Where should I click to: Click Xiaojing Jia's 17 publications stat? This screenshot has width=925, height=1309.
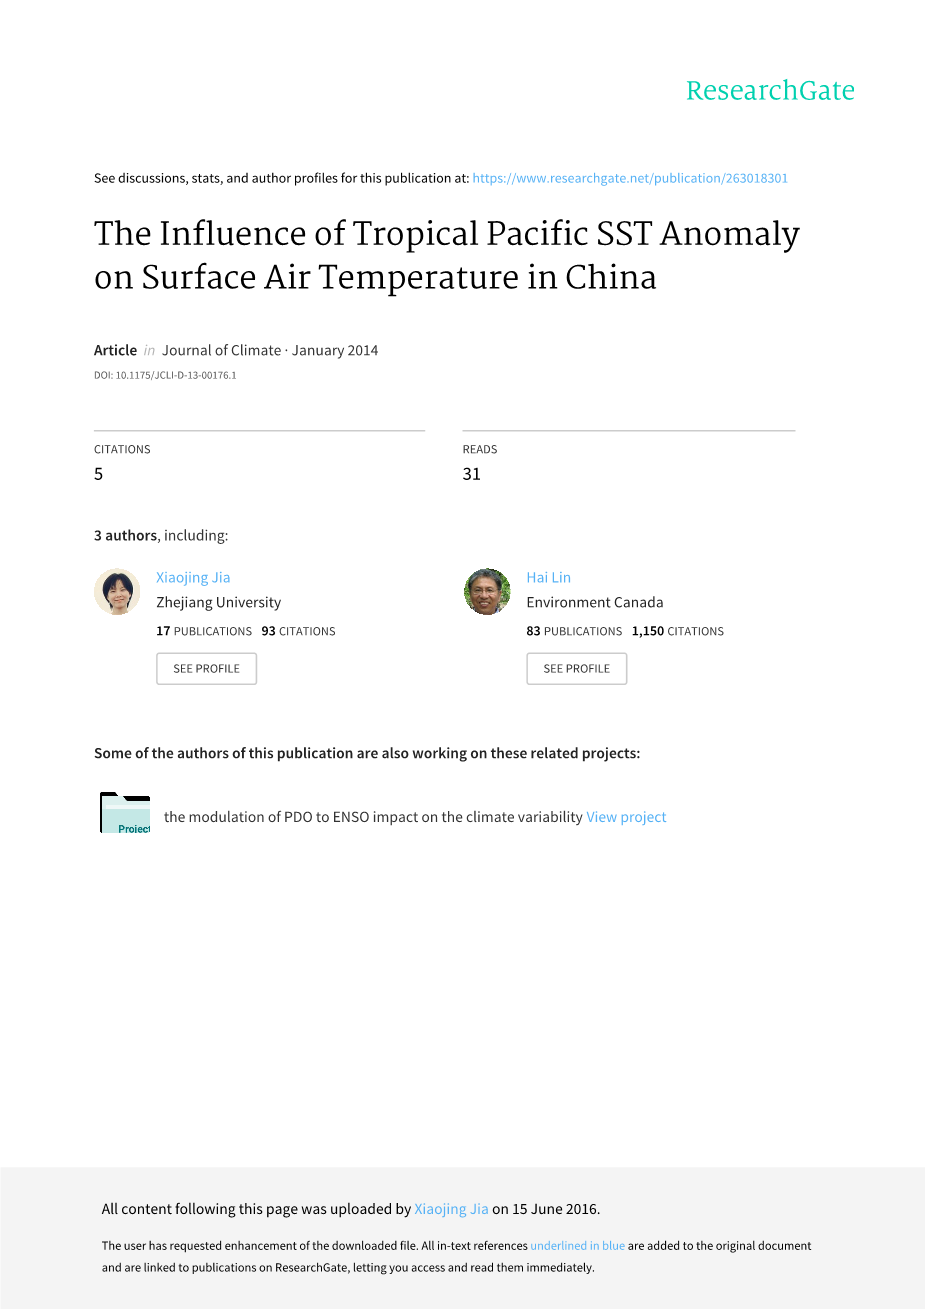[x=204, y=631]
